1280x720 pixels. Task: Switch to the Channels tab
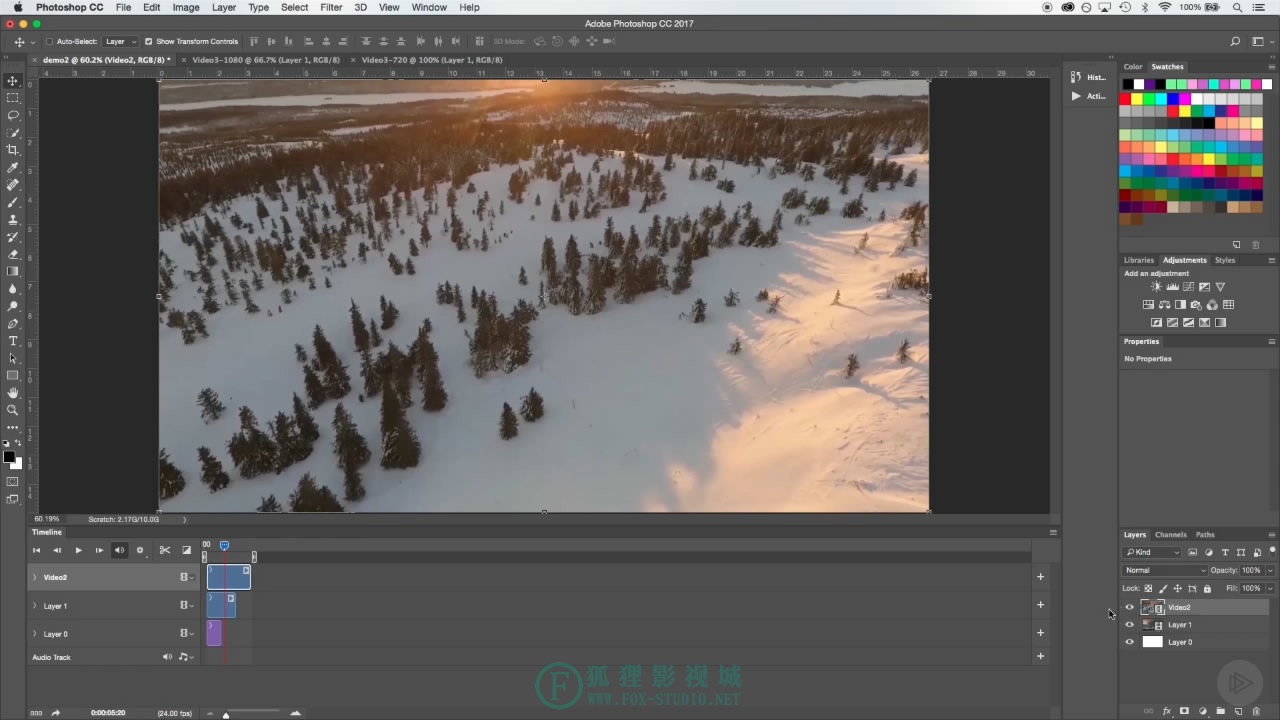(x=1170, y=535)
